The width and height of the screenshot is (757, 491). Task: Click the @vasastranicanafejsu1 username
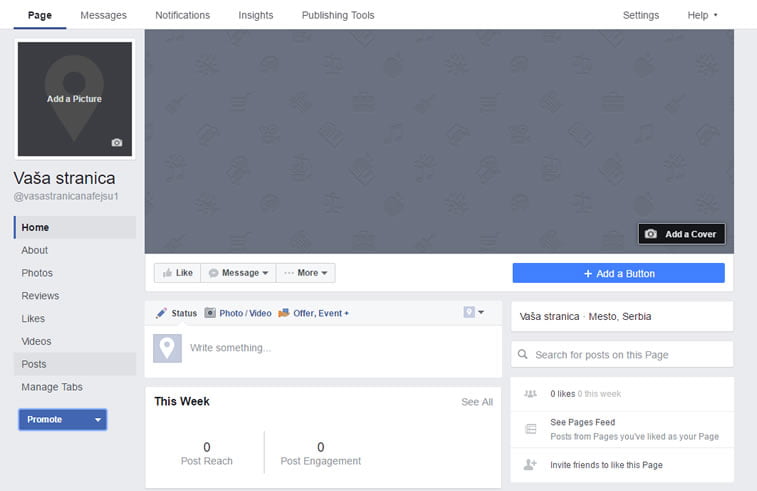click(x=66, y=196)
